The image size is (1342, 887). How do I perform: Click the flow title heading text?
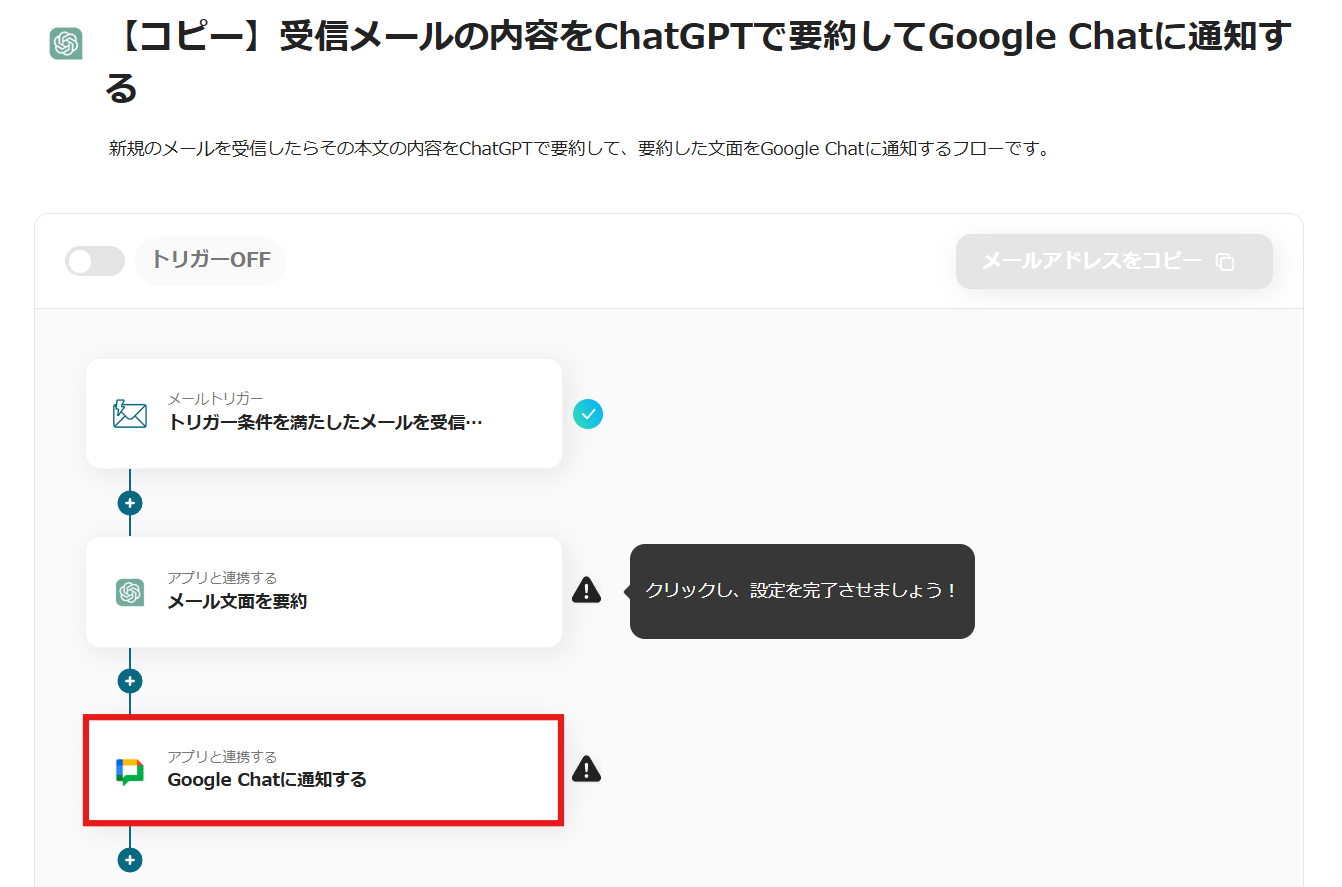698,62
